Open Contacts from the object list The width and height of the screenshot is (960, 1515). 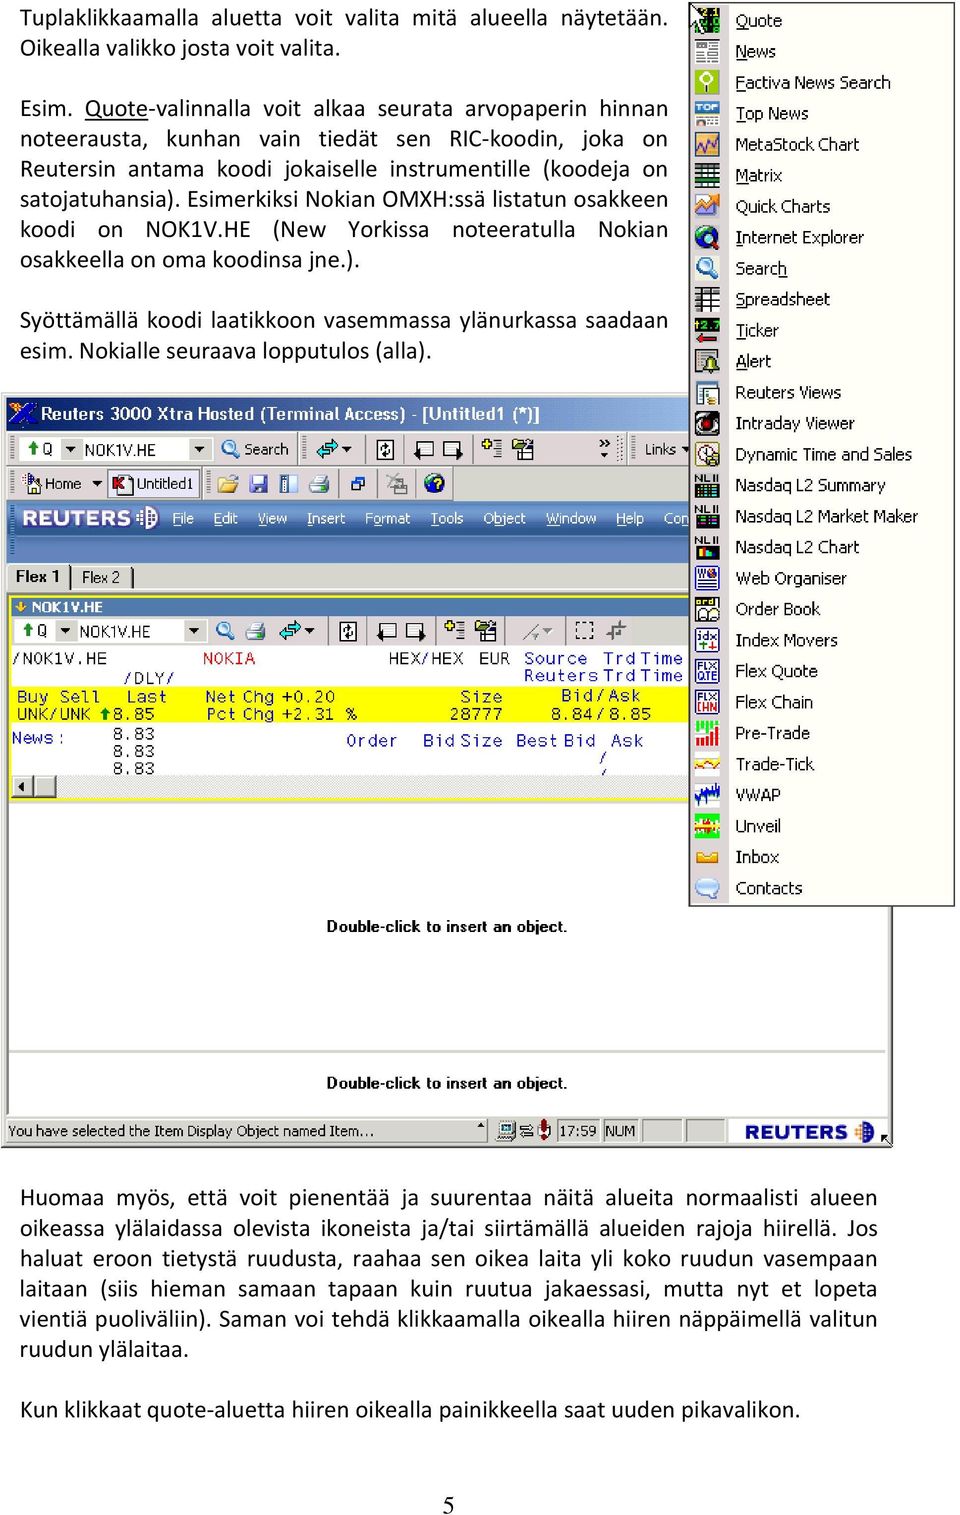click(x=768, y=889)
